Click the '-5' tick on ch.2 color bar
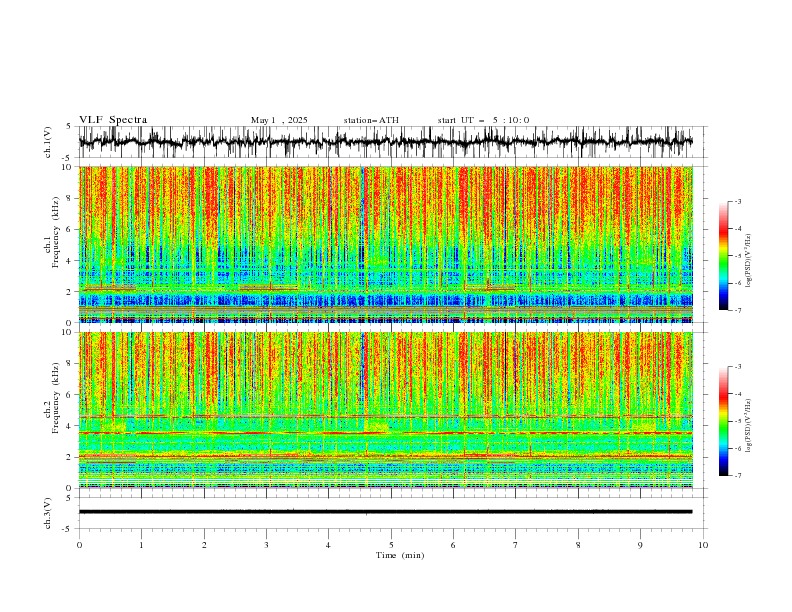The image size is (792, 612). click(x=737, y=421)
